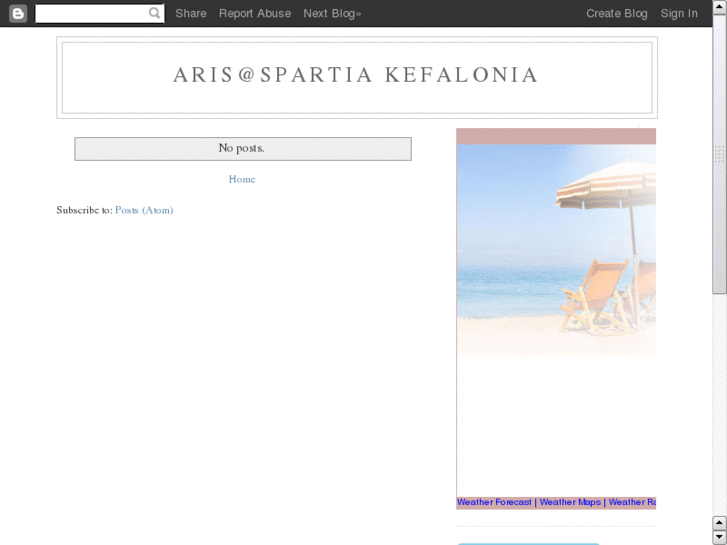Click Sign In link

coord(679,13)
